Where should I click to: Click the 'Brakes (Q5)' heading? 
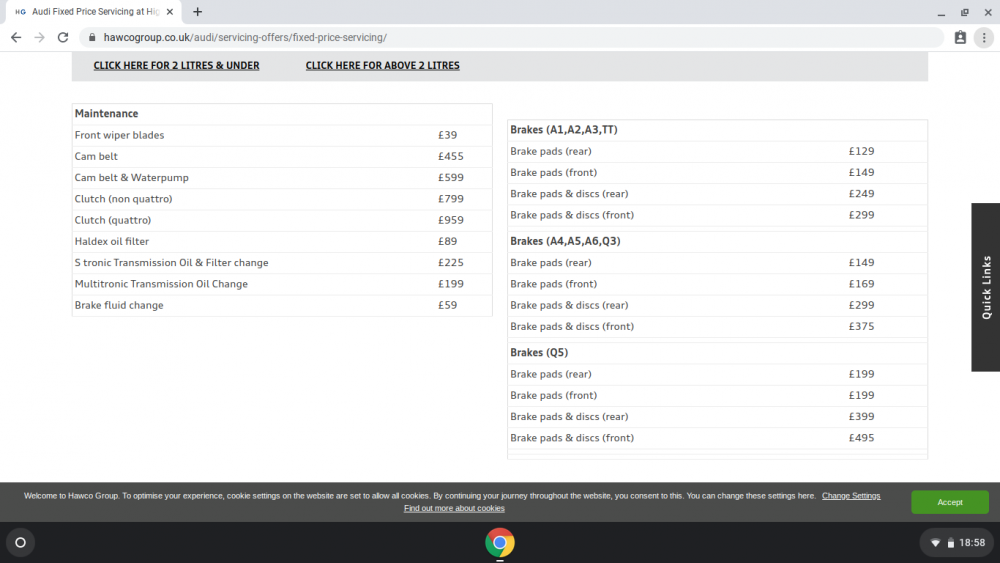[539, 353]
